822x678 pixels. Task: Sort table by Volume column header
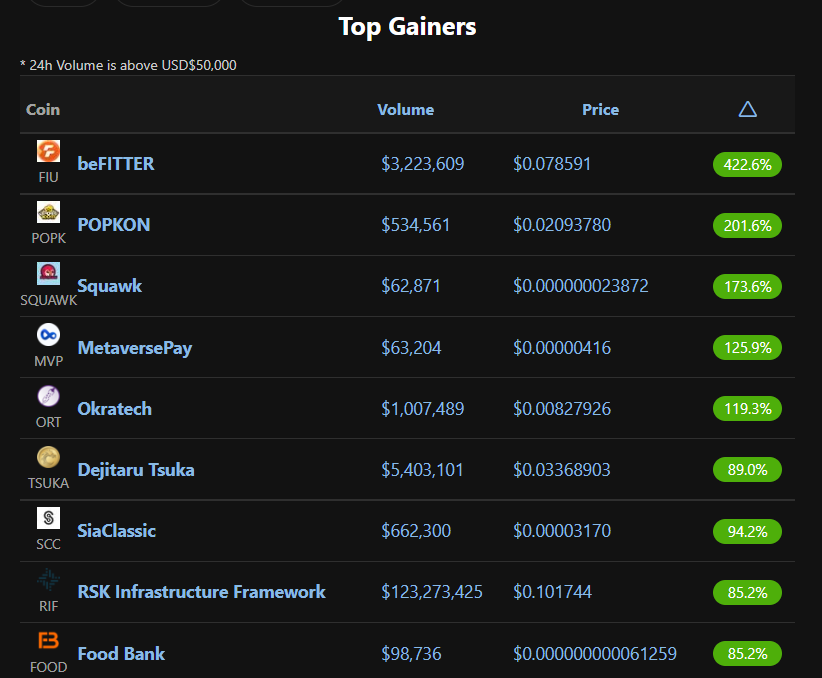pos(405,110)
